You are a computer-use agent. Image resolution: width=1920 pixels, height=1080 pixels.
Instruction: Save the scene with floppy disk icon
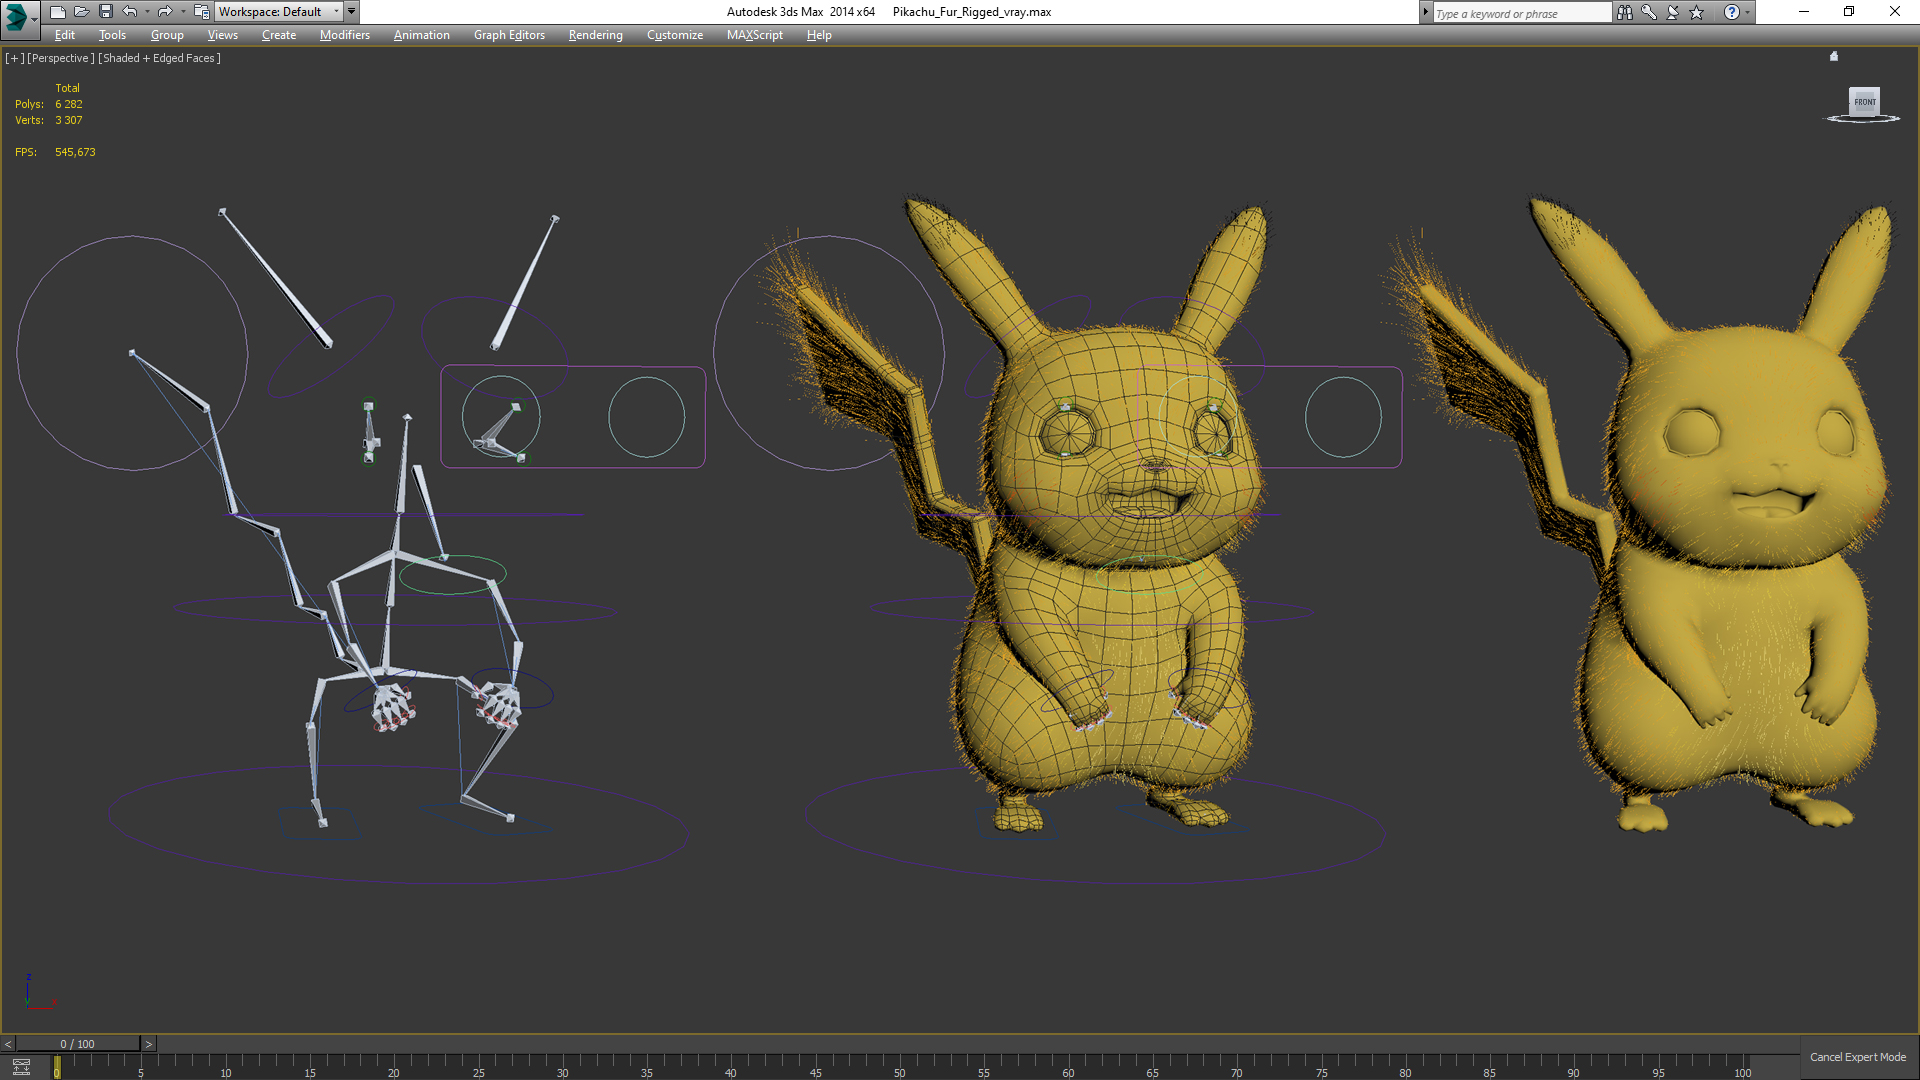pos(105,12)
